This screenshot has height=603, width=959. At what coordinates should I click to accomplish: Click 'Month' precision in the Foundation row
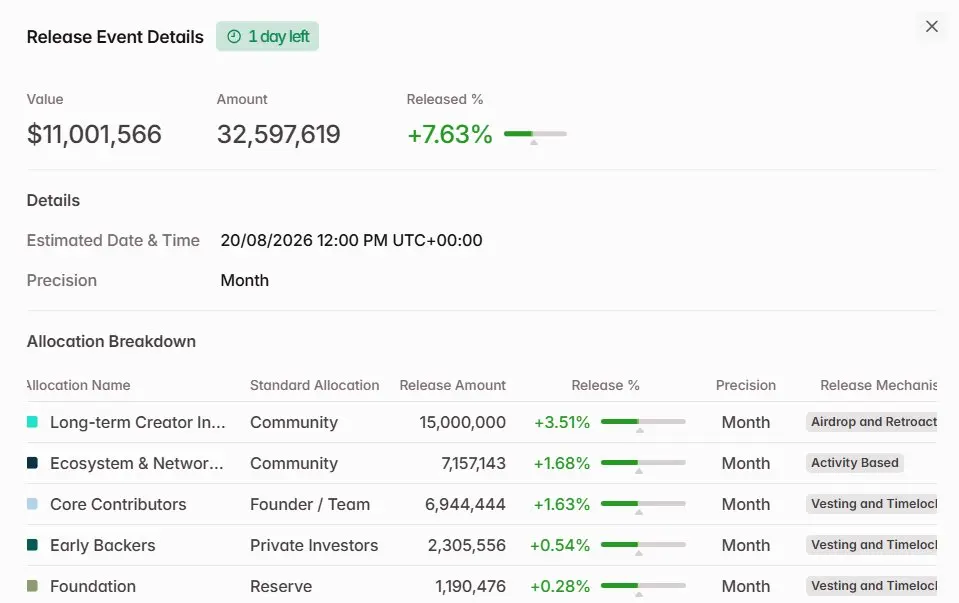click(x=746, y=586)
